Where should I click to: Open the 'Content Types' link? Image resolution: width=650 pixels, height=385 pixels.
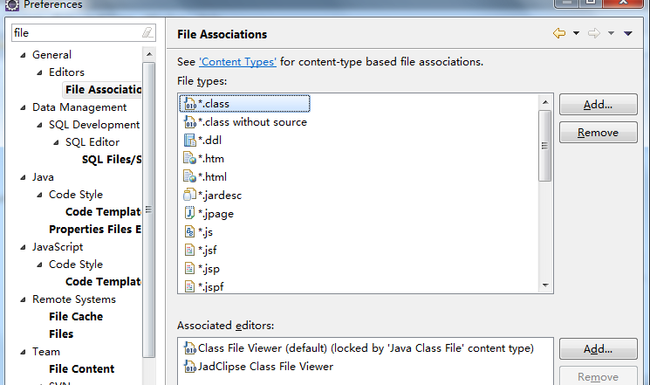coord(238,62)
